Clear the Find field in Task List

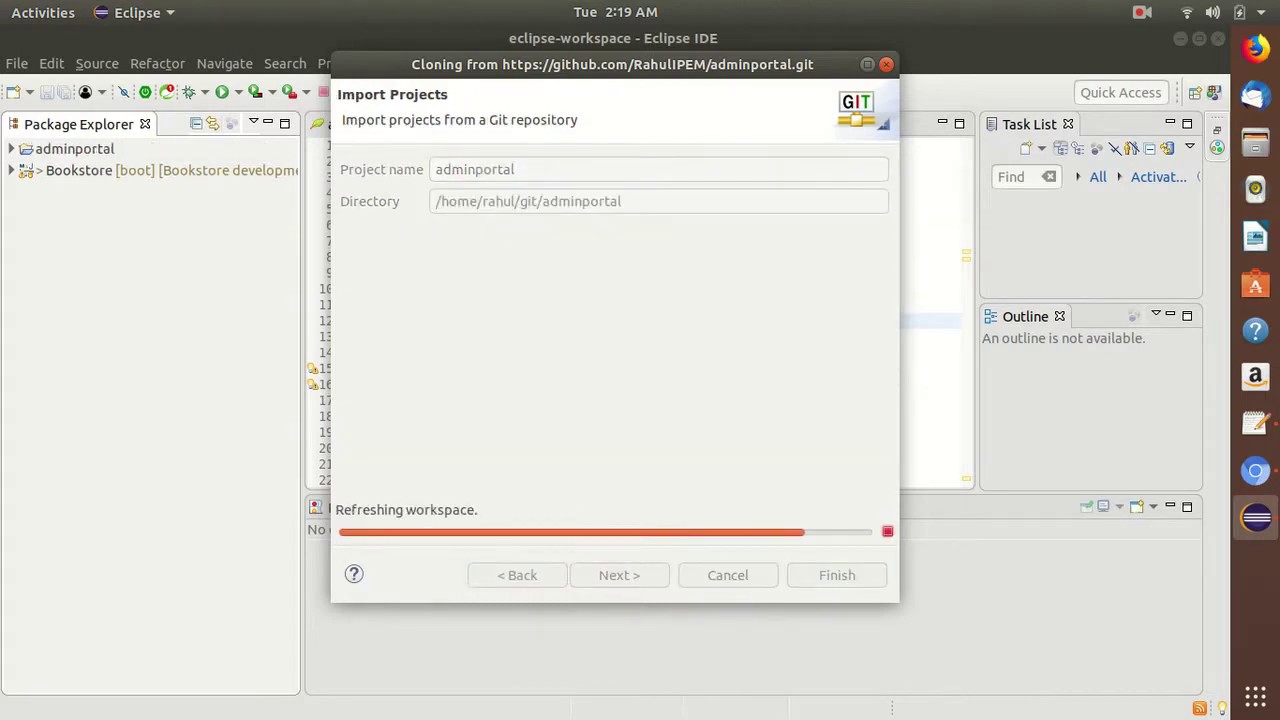(x=1049, y=177)
